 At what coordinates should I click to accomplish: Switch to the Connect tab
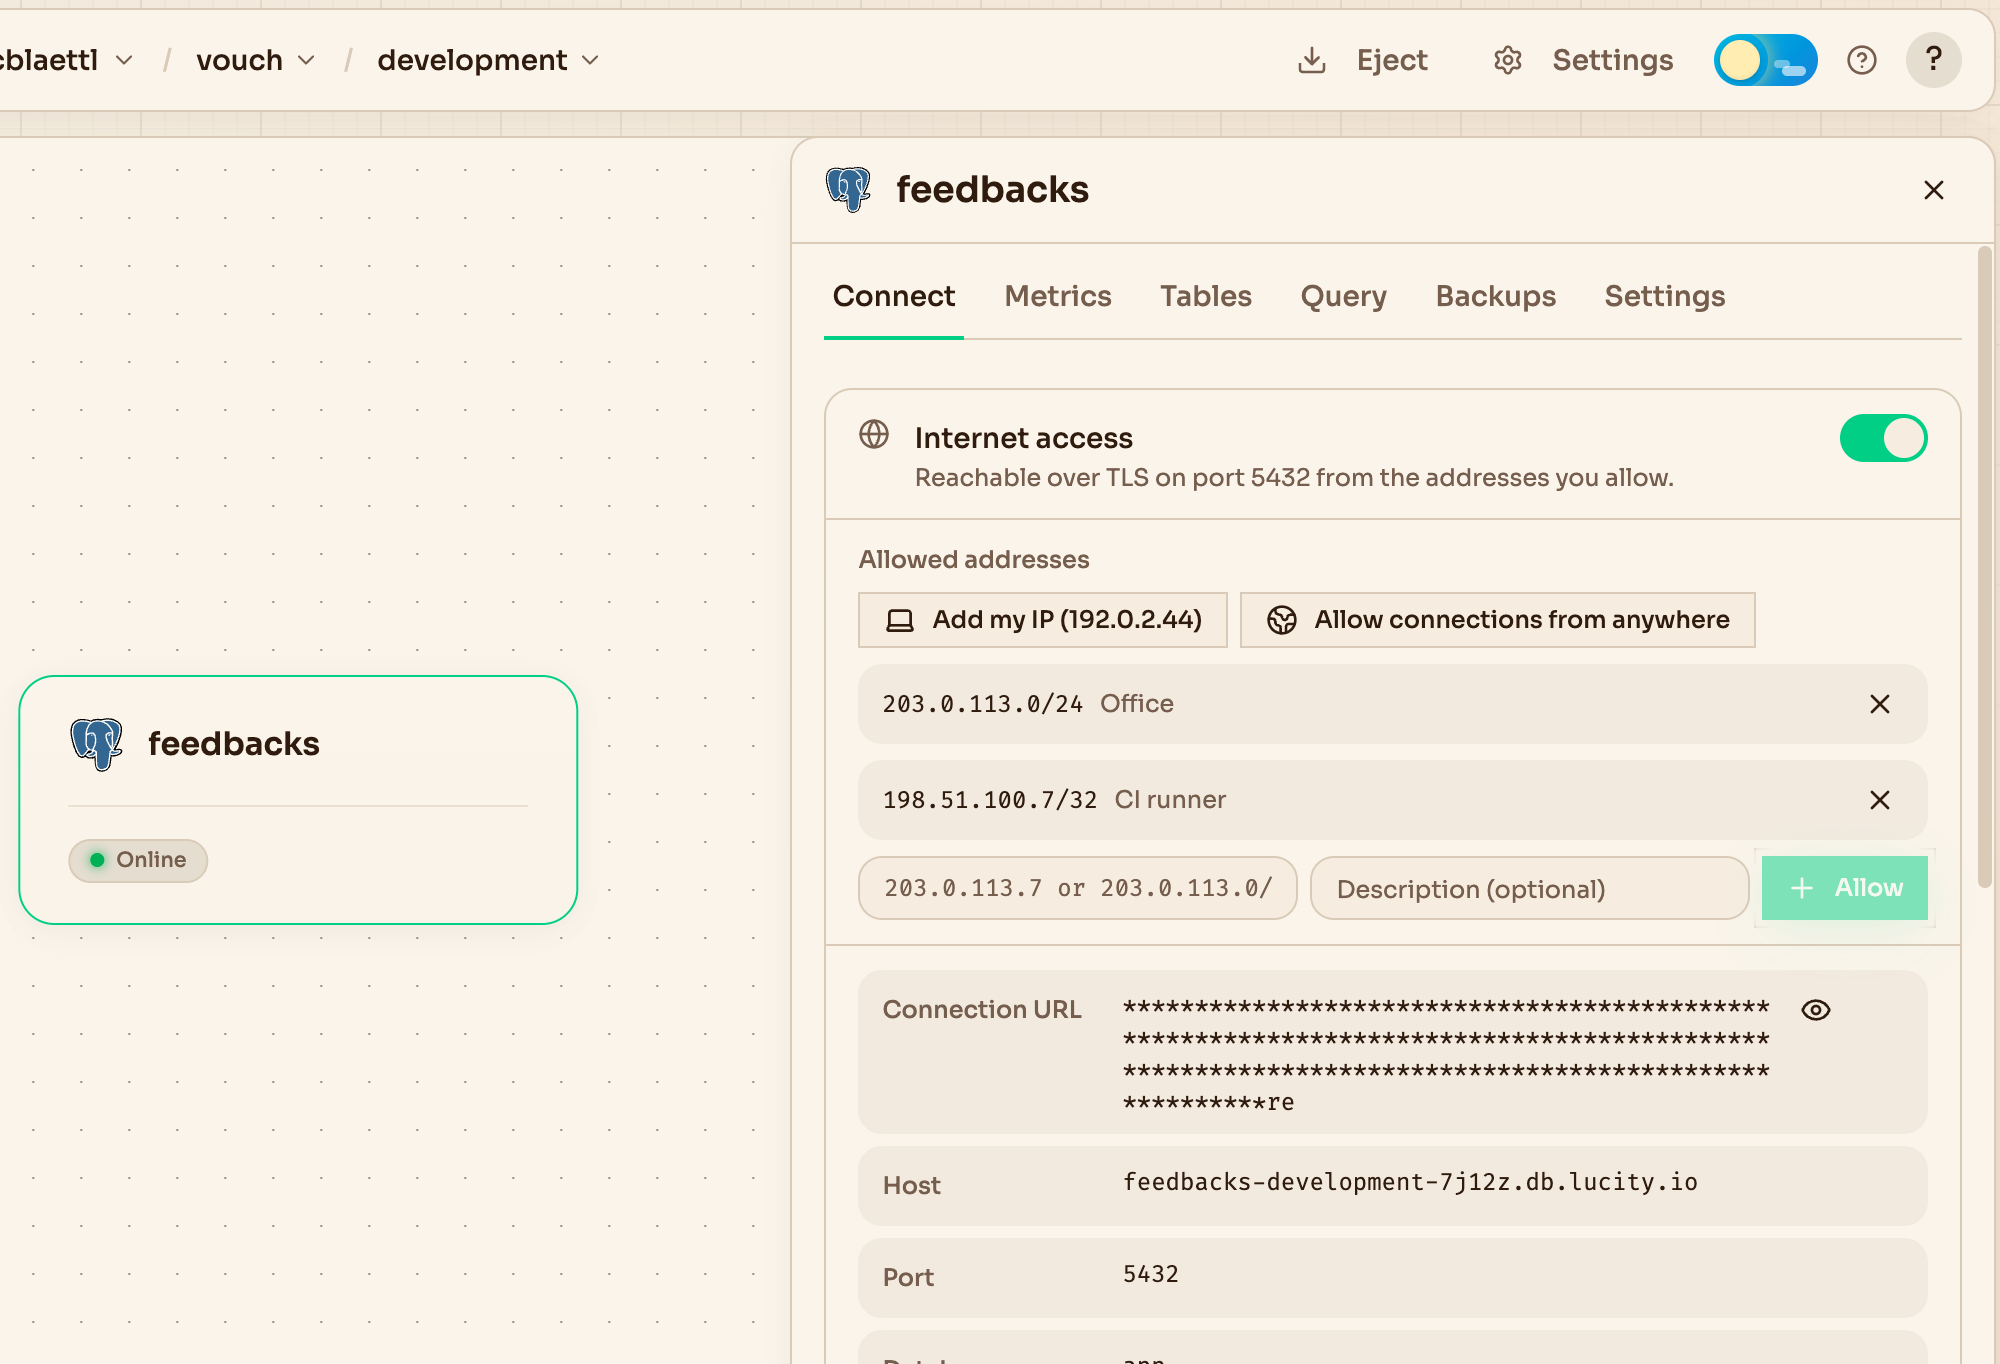pos(893,296)
